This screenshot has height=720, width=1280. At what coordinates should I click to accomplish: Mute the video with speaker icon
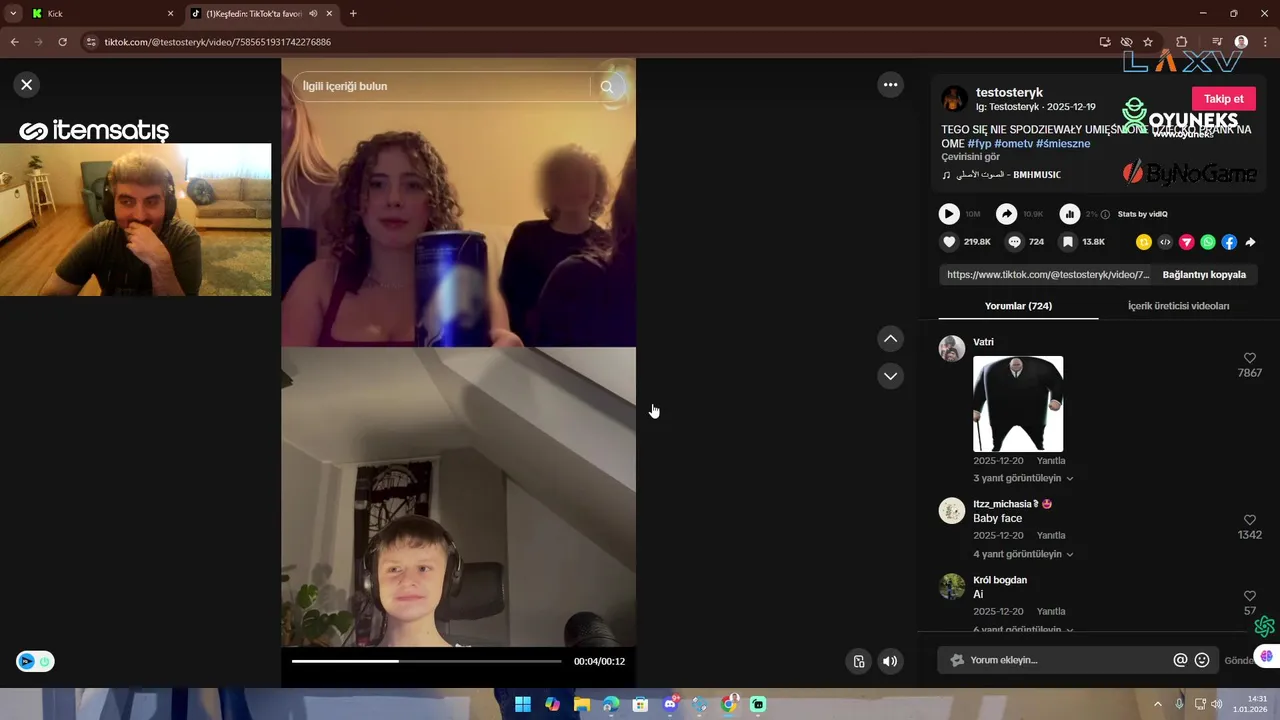pyautogui.click(x=890, y=661)
